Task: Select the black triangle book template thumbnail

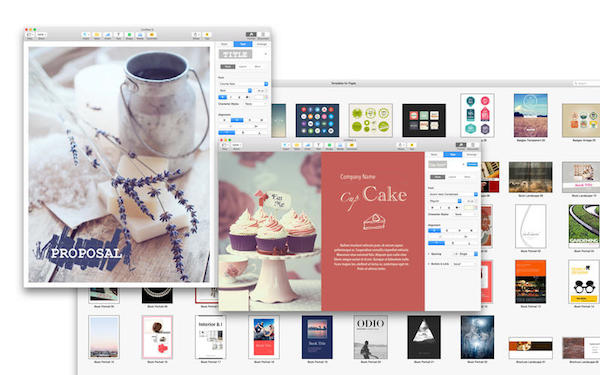Action: point(424,338)
